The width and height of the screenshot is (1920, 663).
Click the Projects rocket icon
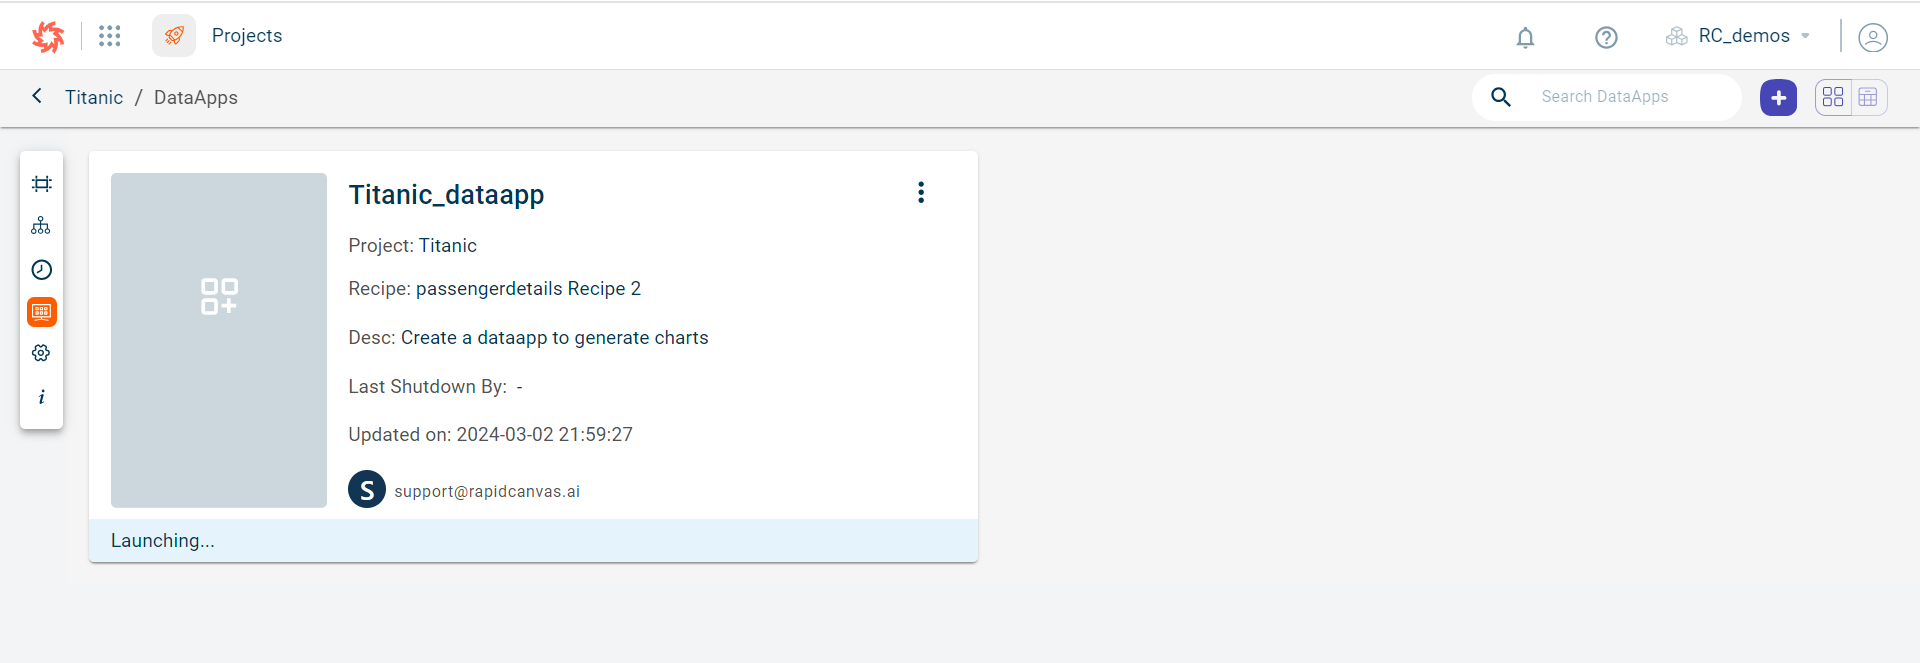pos(174,36)
